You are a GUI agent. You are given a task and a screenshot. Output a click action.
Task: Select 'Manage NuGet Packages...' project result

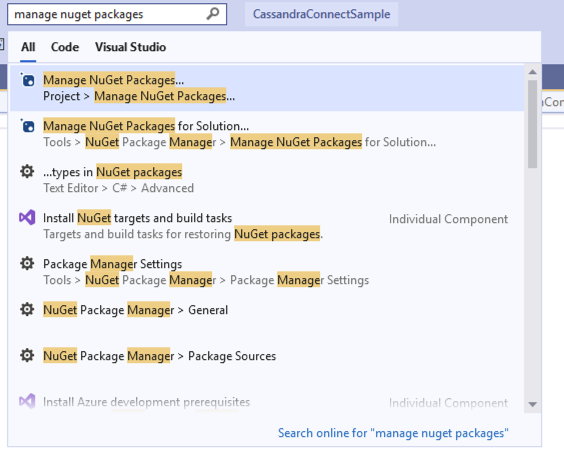click(267, 88)
